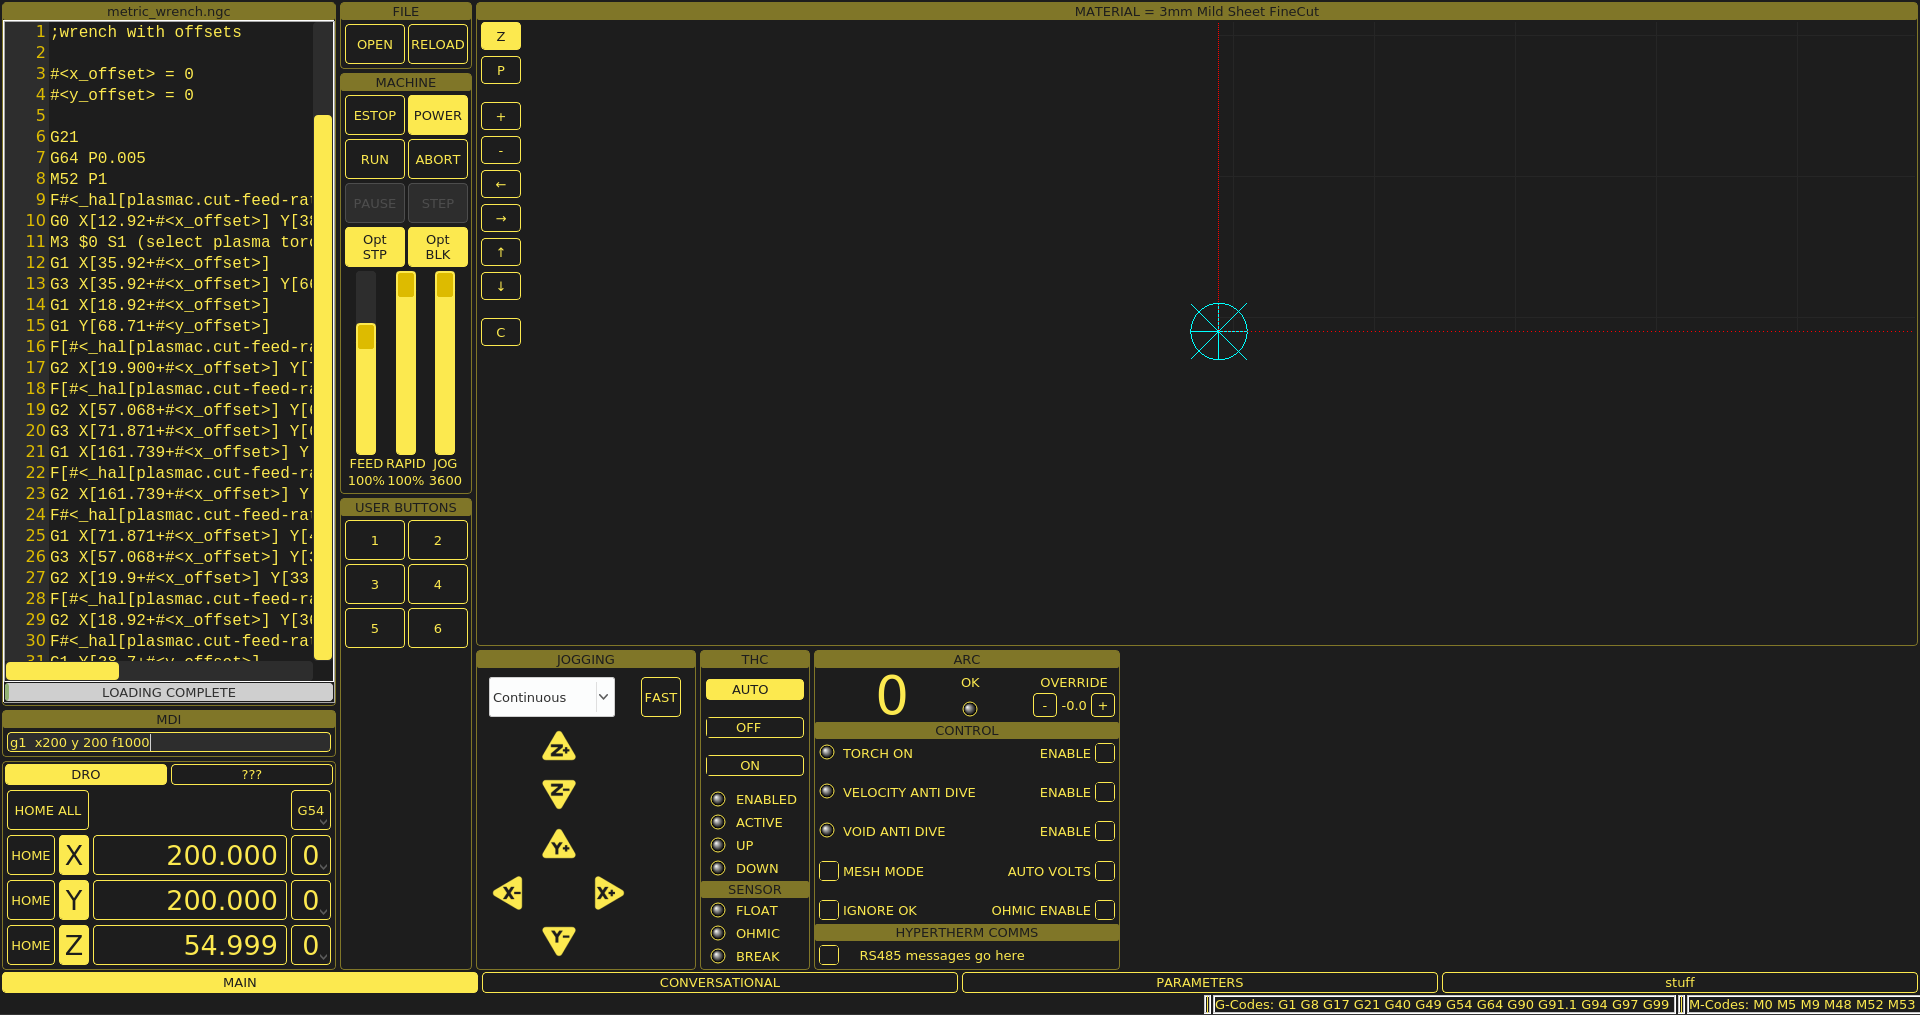Select the ??? tab next to DRO
Viewport: 1920px width, 1015px height.
point(252,774)
